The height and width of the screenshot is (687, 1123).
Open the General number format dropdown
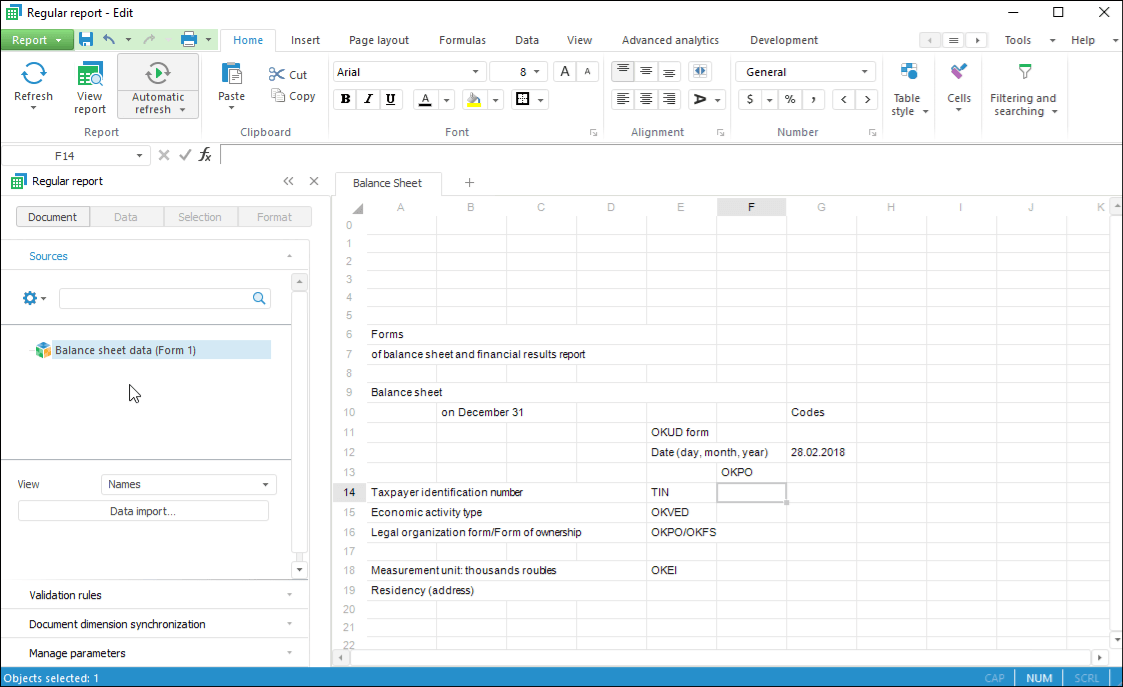click(x=864, y=72)
